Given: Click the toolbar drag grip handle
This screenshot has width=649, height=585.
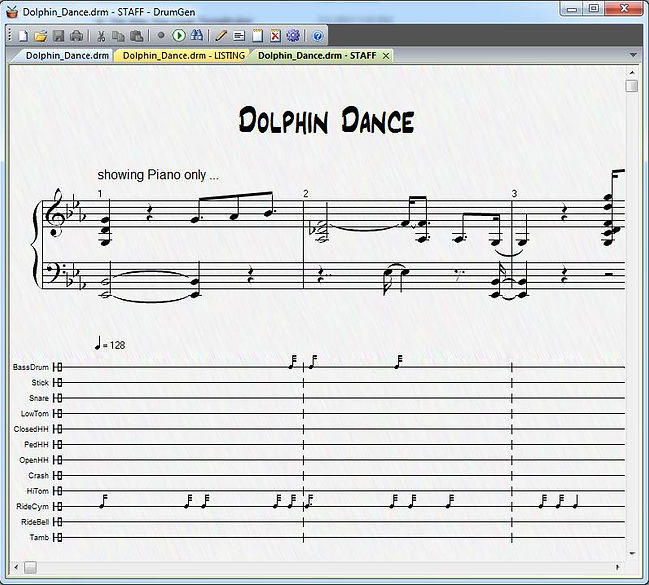Looking at the screenshot, I should (10, 36).
